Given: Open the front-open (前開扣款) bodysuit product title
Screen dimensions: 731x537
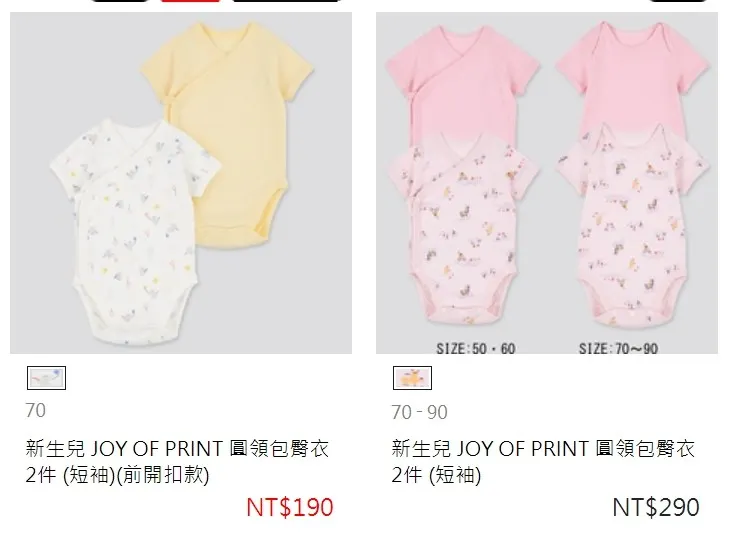Looking at the screenshot, I should (177, 461).
